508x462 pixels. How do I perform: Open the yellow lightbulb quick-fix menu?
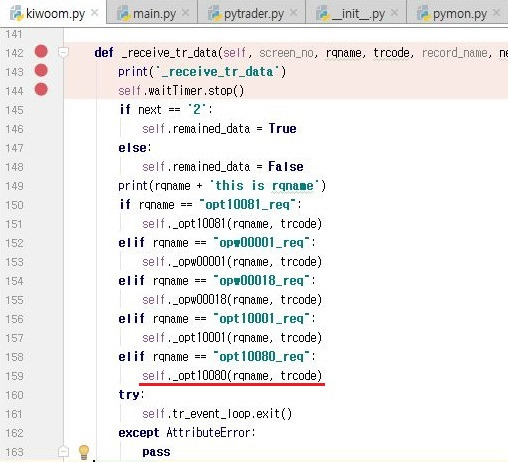click(84, 452)
